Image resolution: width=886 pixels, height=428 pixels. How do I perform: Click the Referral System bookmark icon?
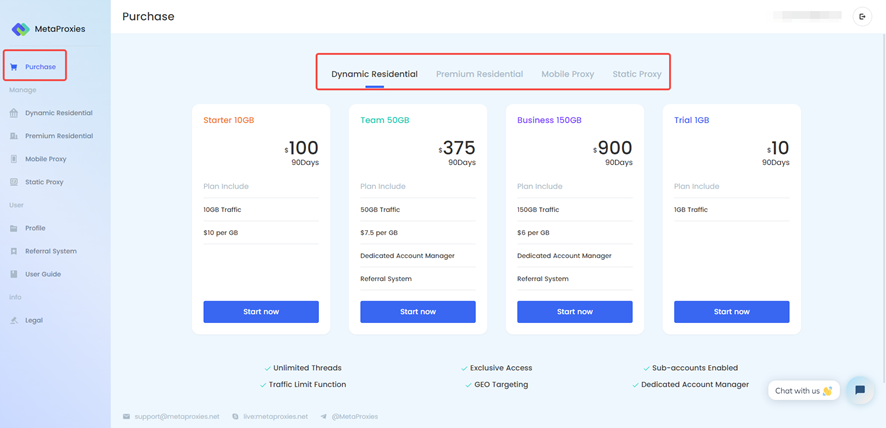[x=14, y=251]
